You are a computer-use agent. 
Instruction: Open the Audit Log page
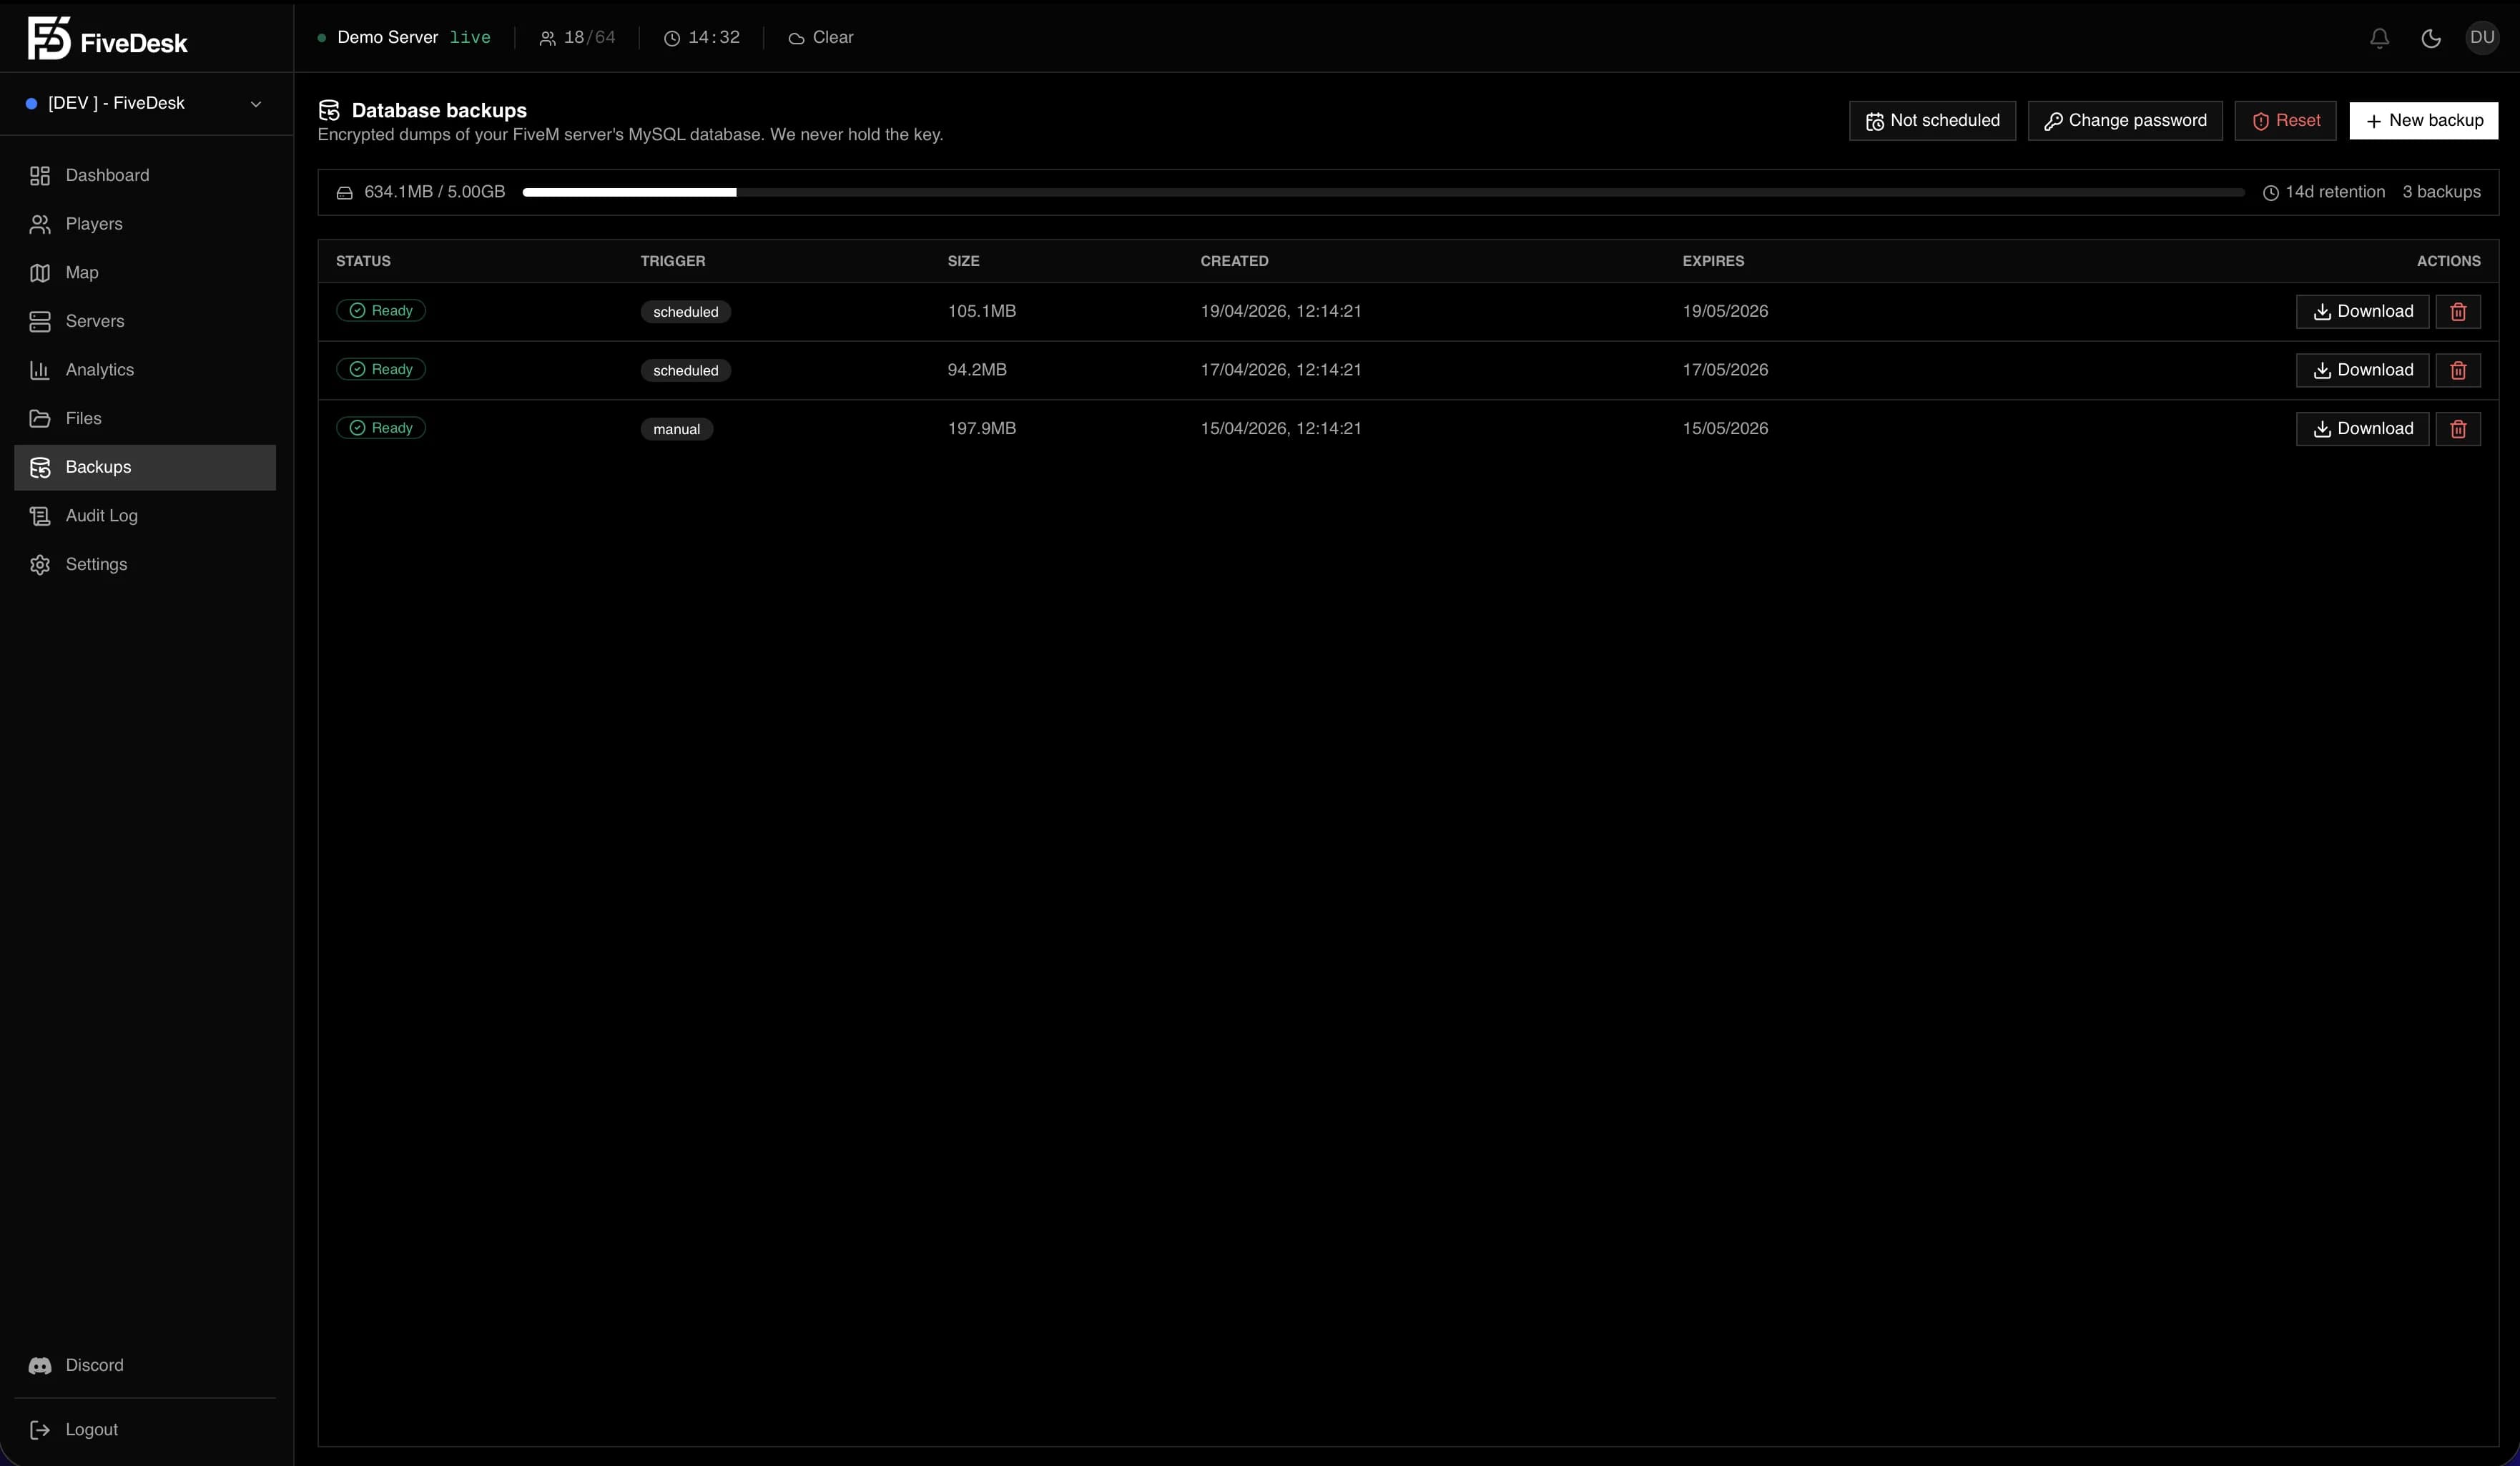click(x=145, y=516)
